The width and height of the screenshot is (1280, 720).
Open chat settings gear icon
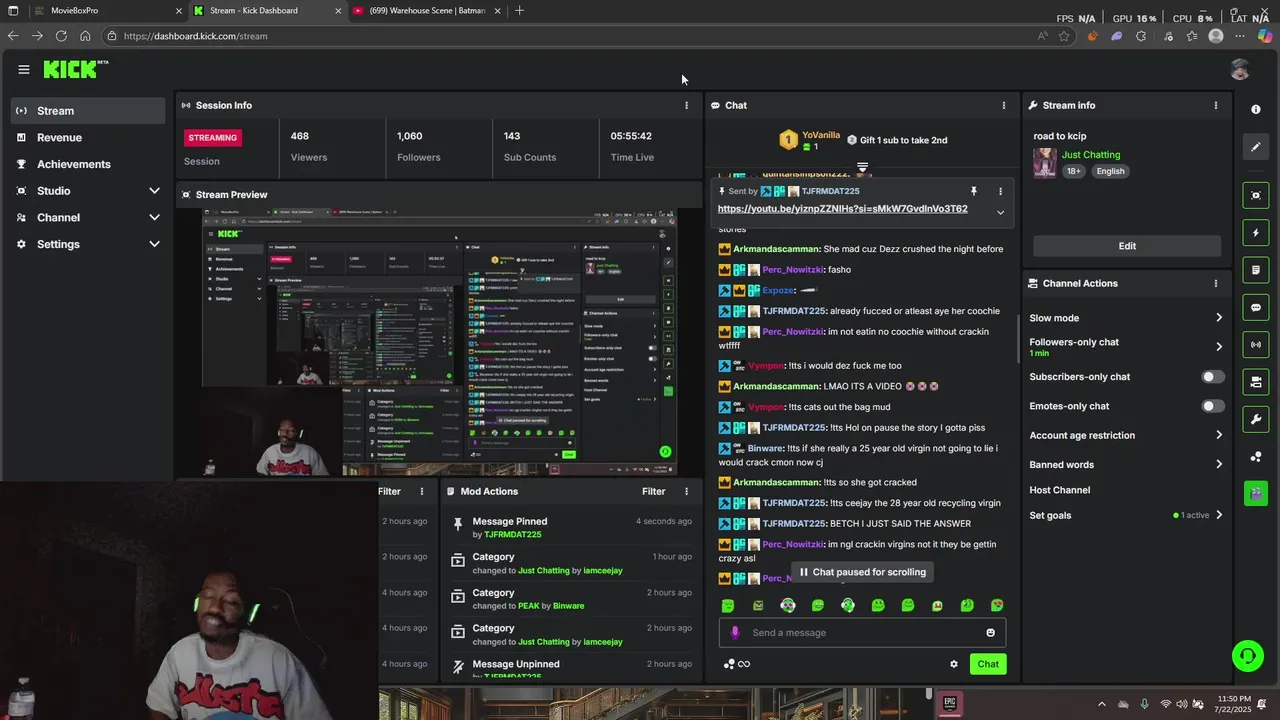[954, 664]
